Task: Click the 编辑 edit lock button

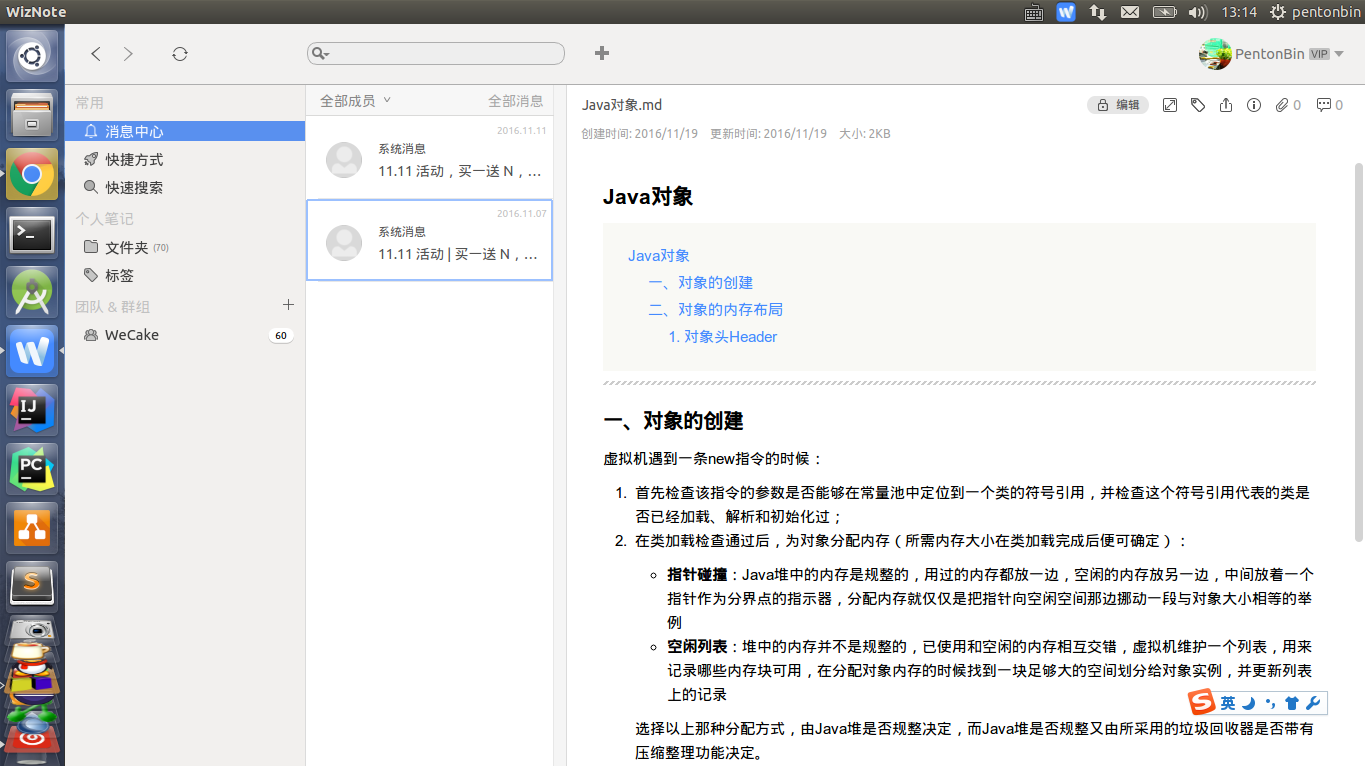Action: [x=1118, y=105]
